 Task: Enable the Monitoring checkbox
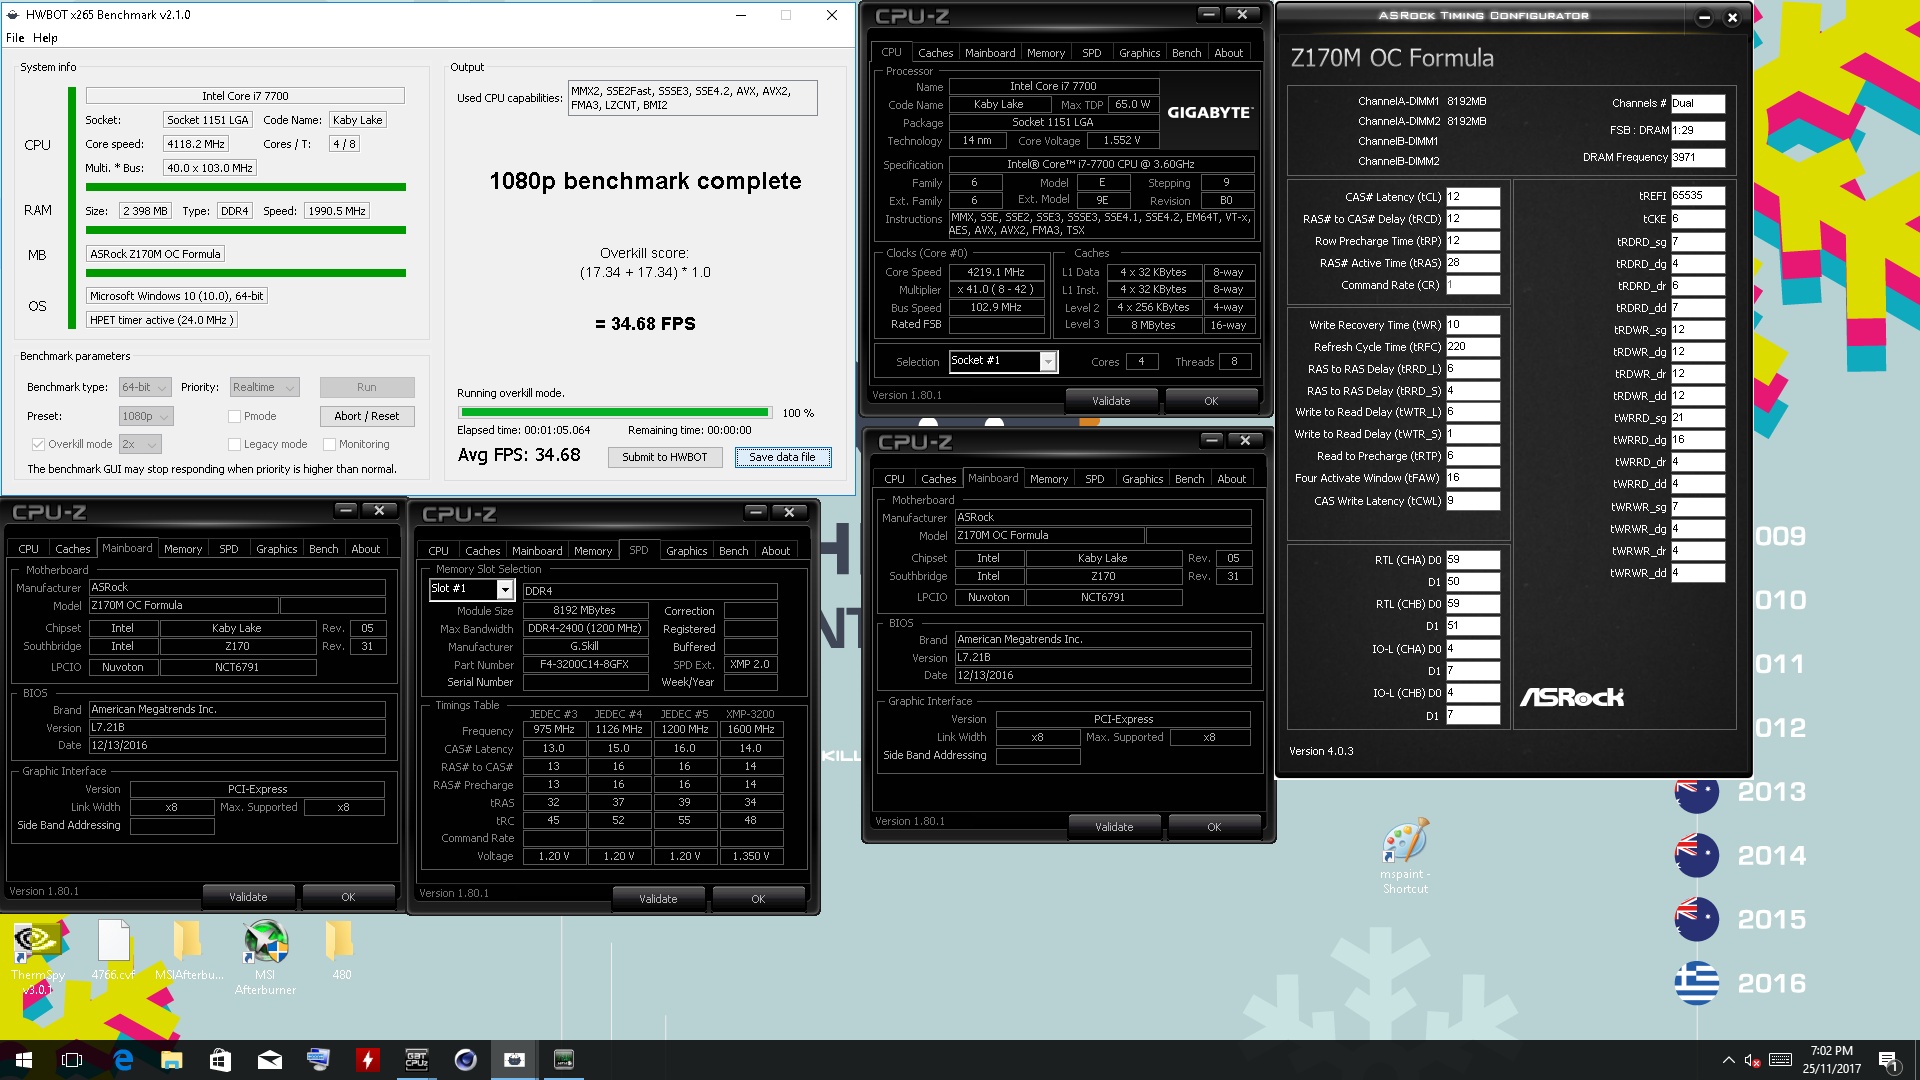tap(329, 444)
